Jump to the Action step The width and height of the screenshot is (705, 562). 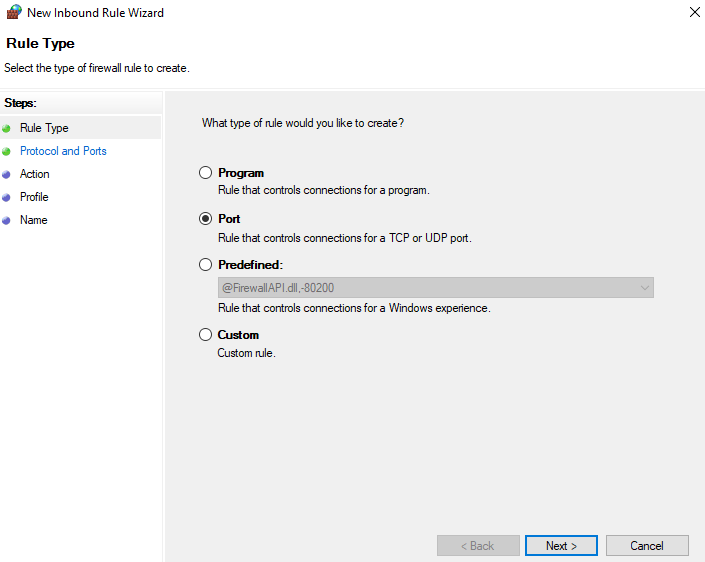click(x=34, y=174)
